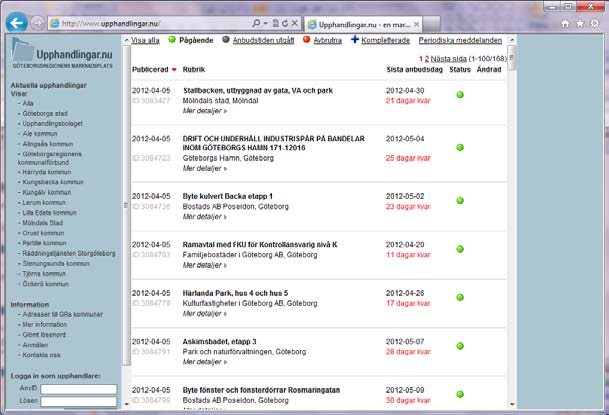
Task: Click the Rubrik column header
Action: click(x=193, y=69)
